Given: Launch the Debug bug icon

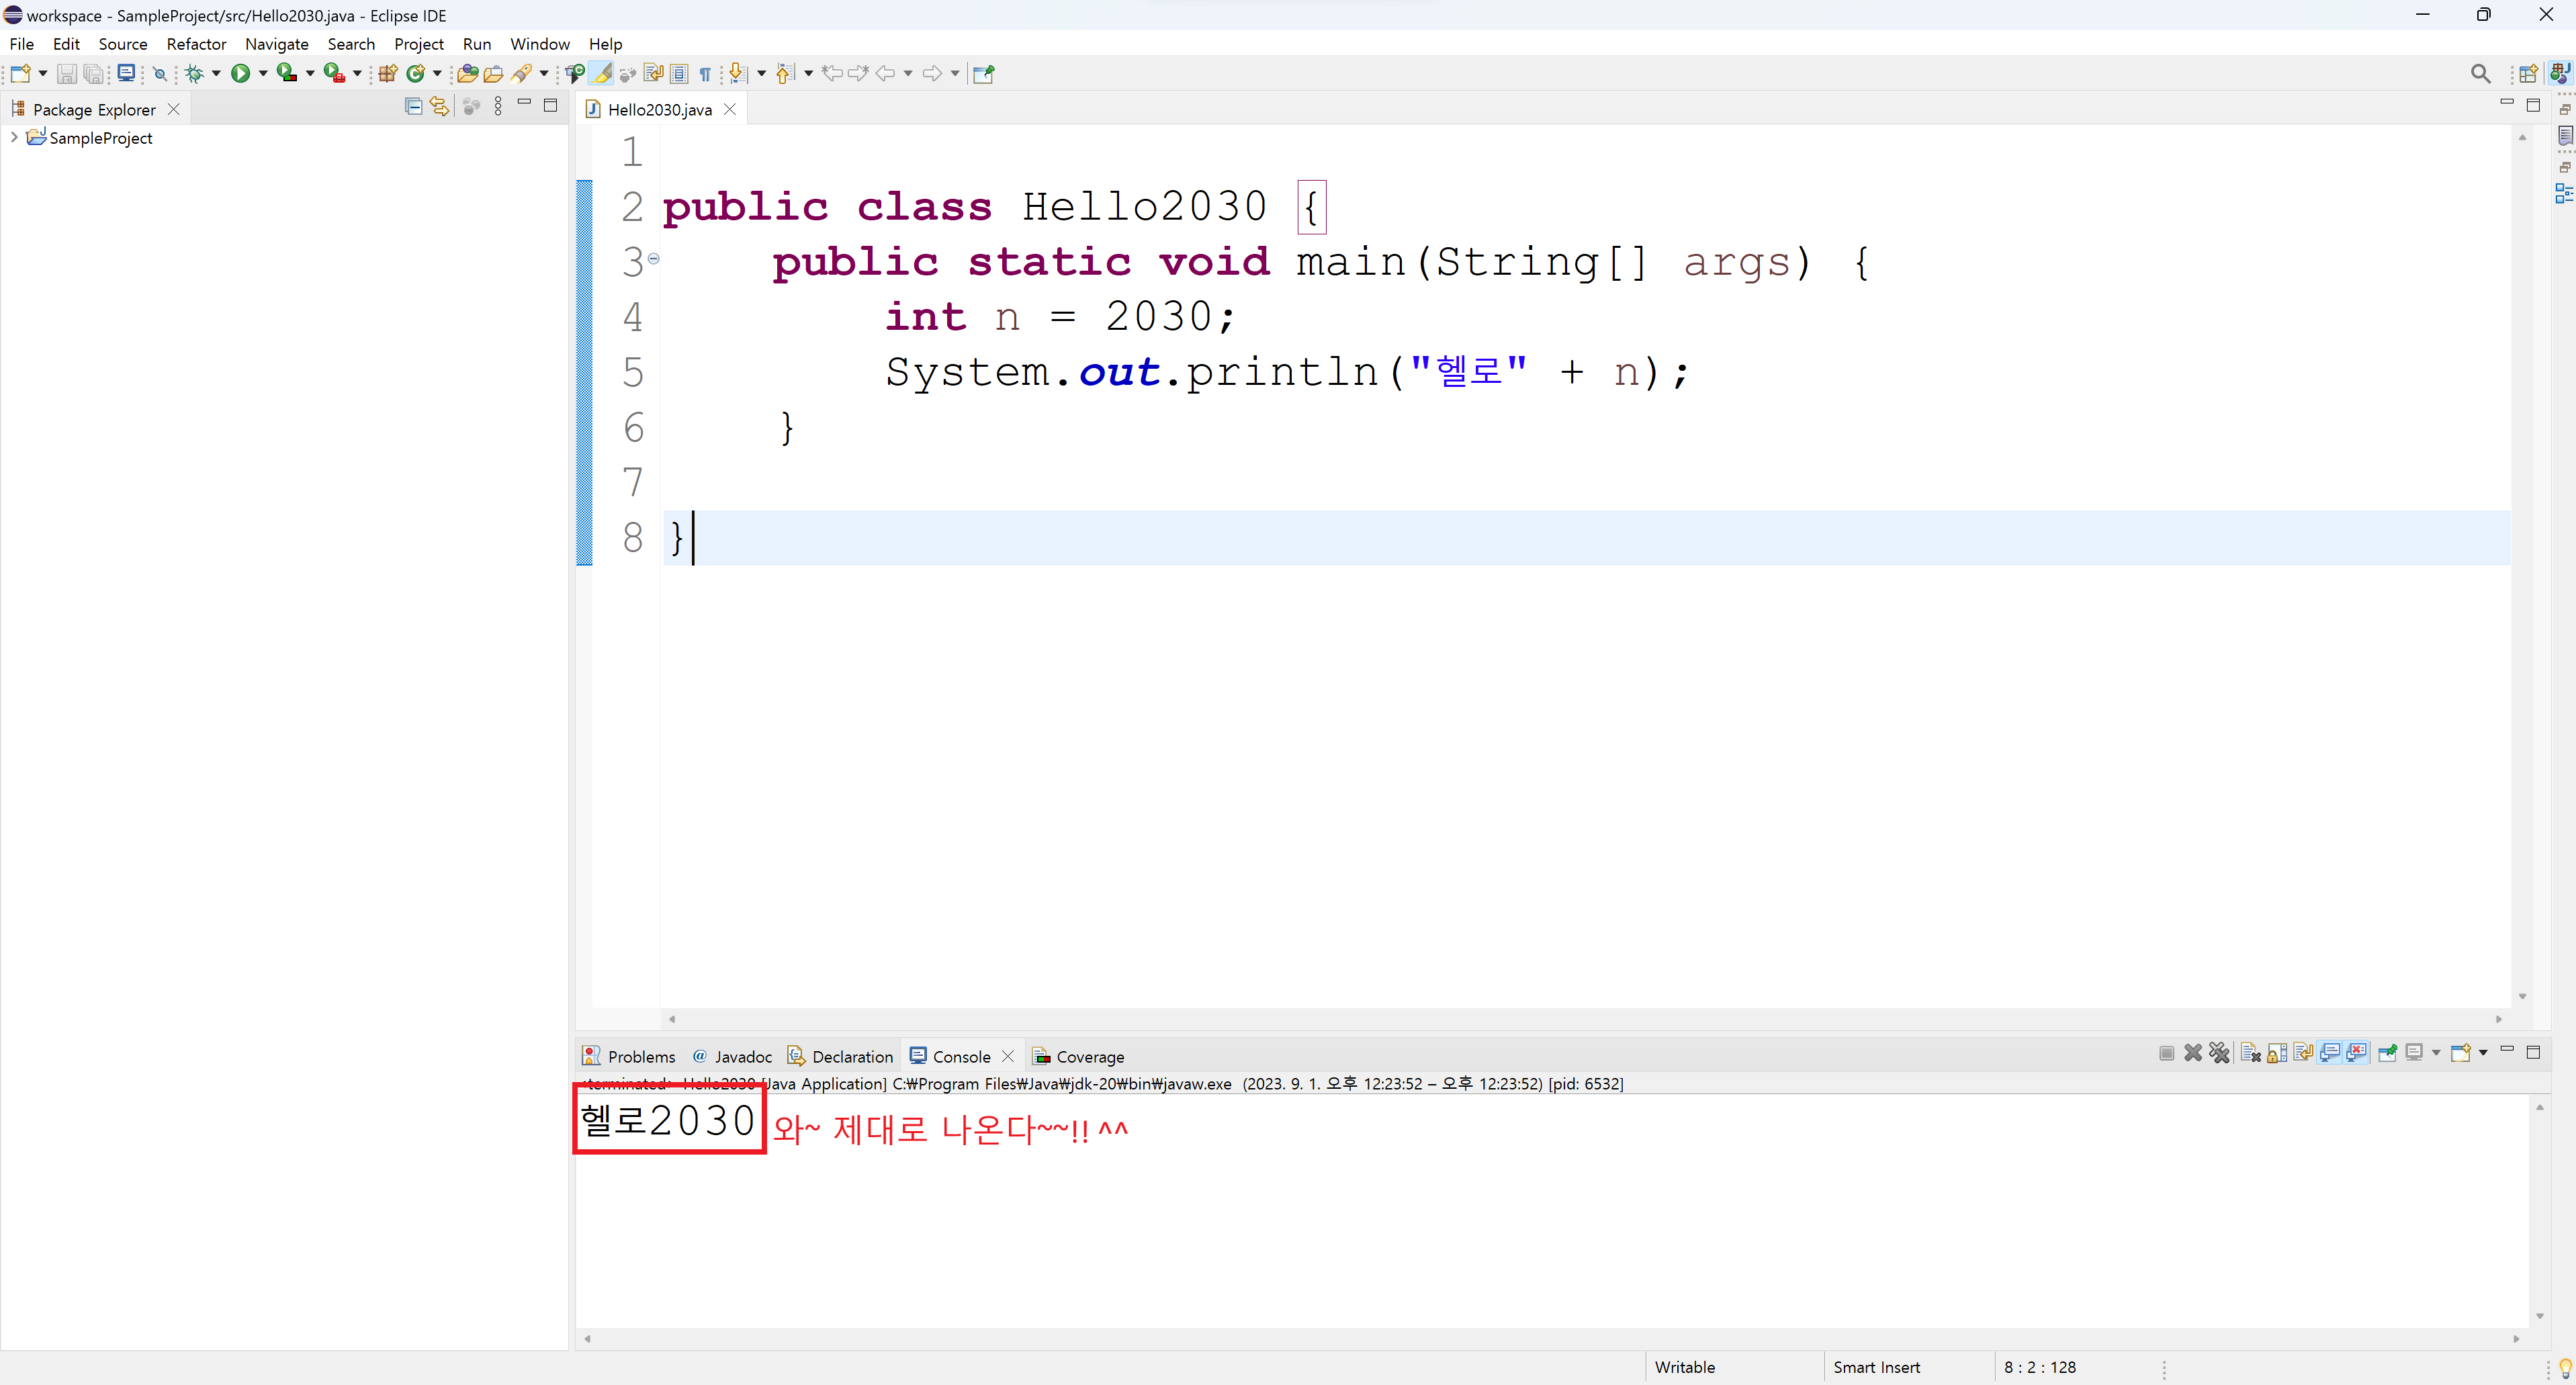Looking at the screenshot, I should [x=194, y=73].
